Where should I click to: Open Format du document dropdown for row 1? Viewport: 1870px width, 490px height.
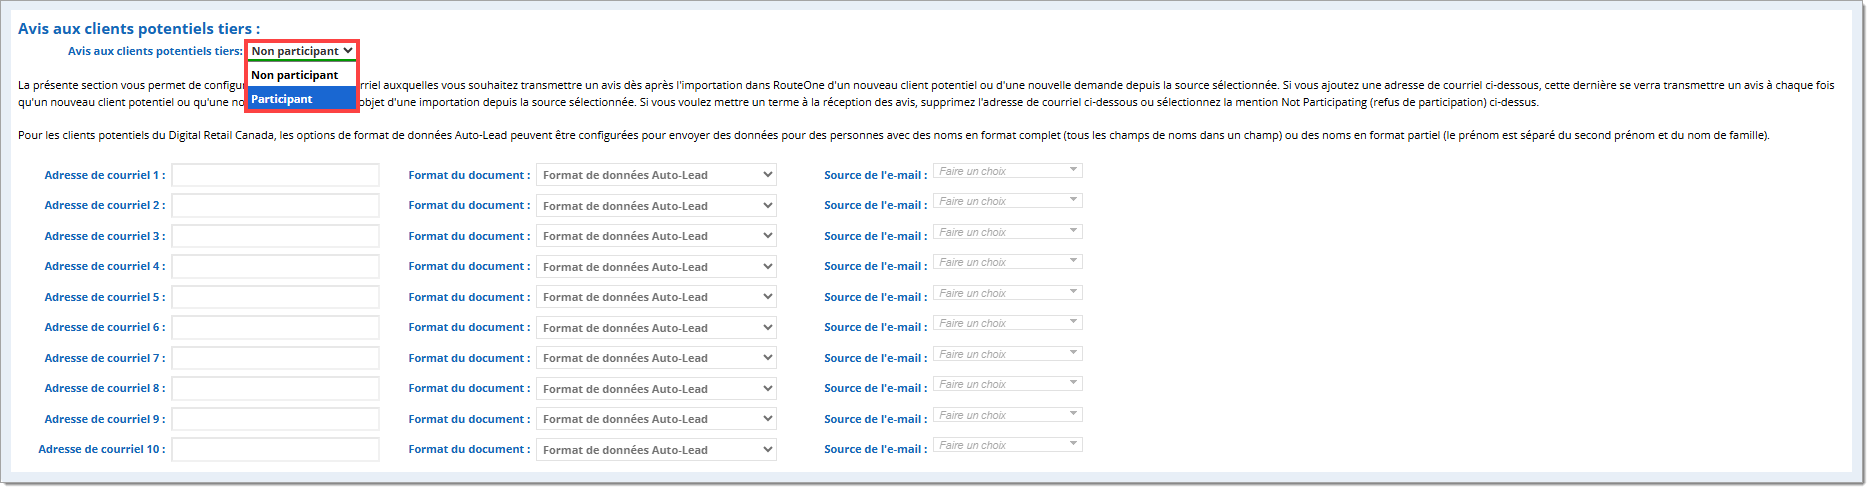coord(656,175)
